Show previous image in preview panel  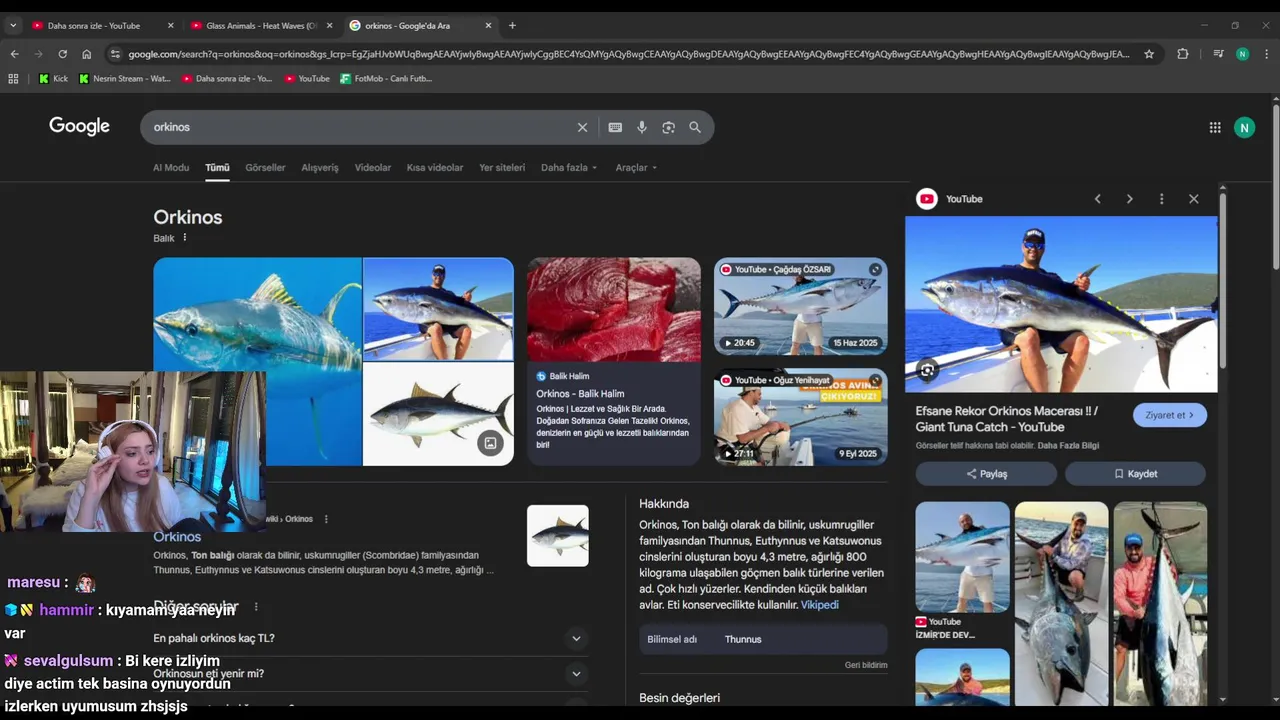click(x=1097, y=199)
